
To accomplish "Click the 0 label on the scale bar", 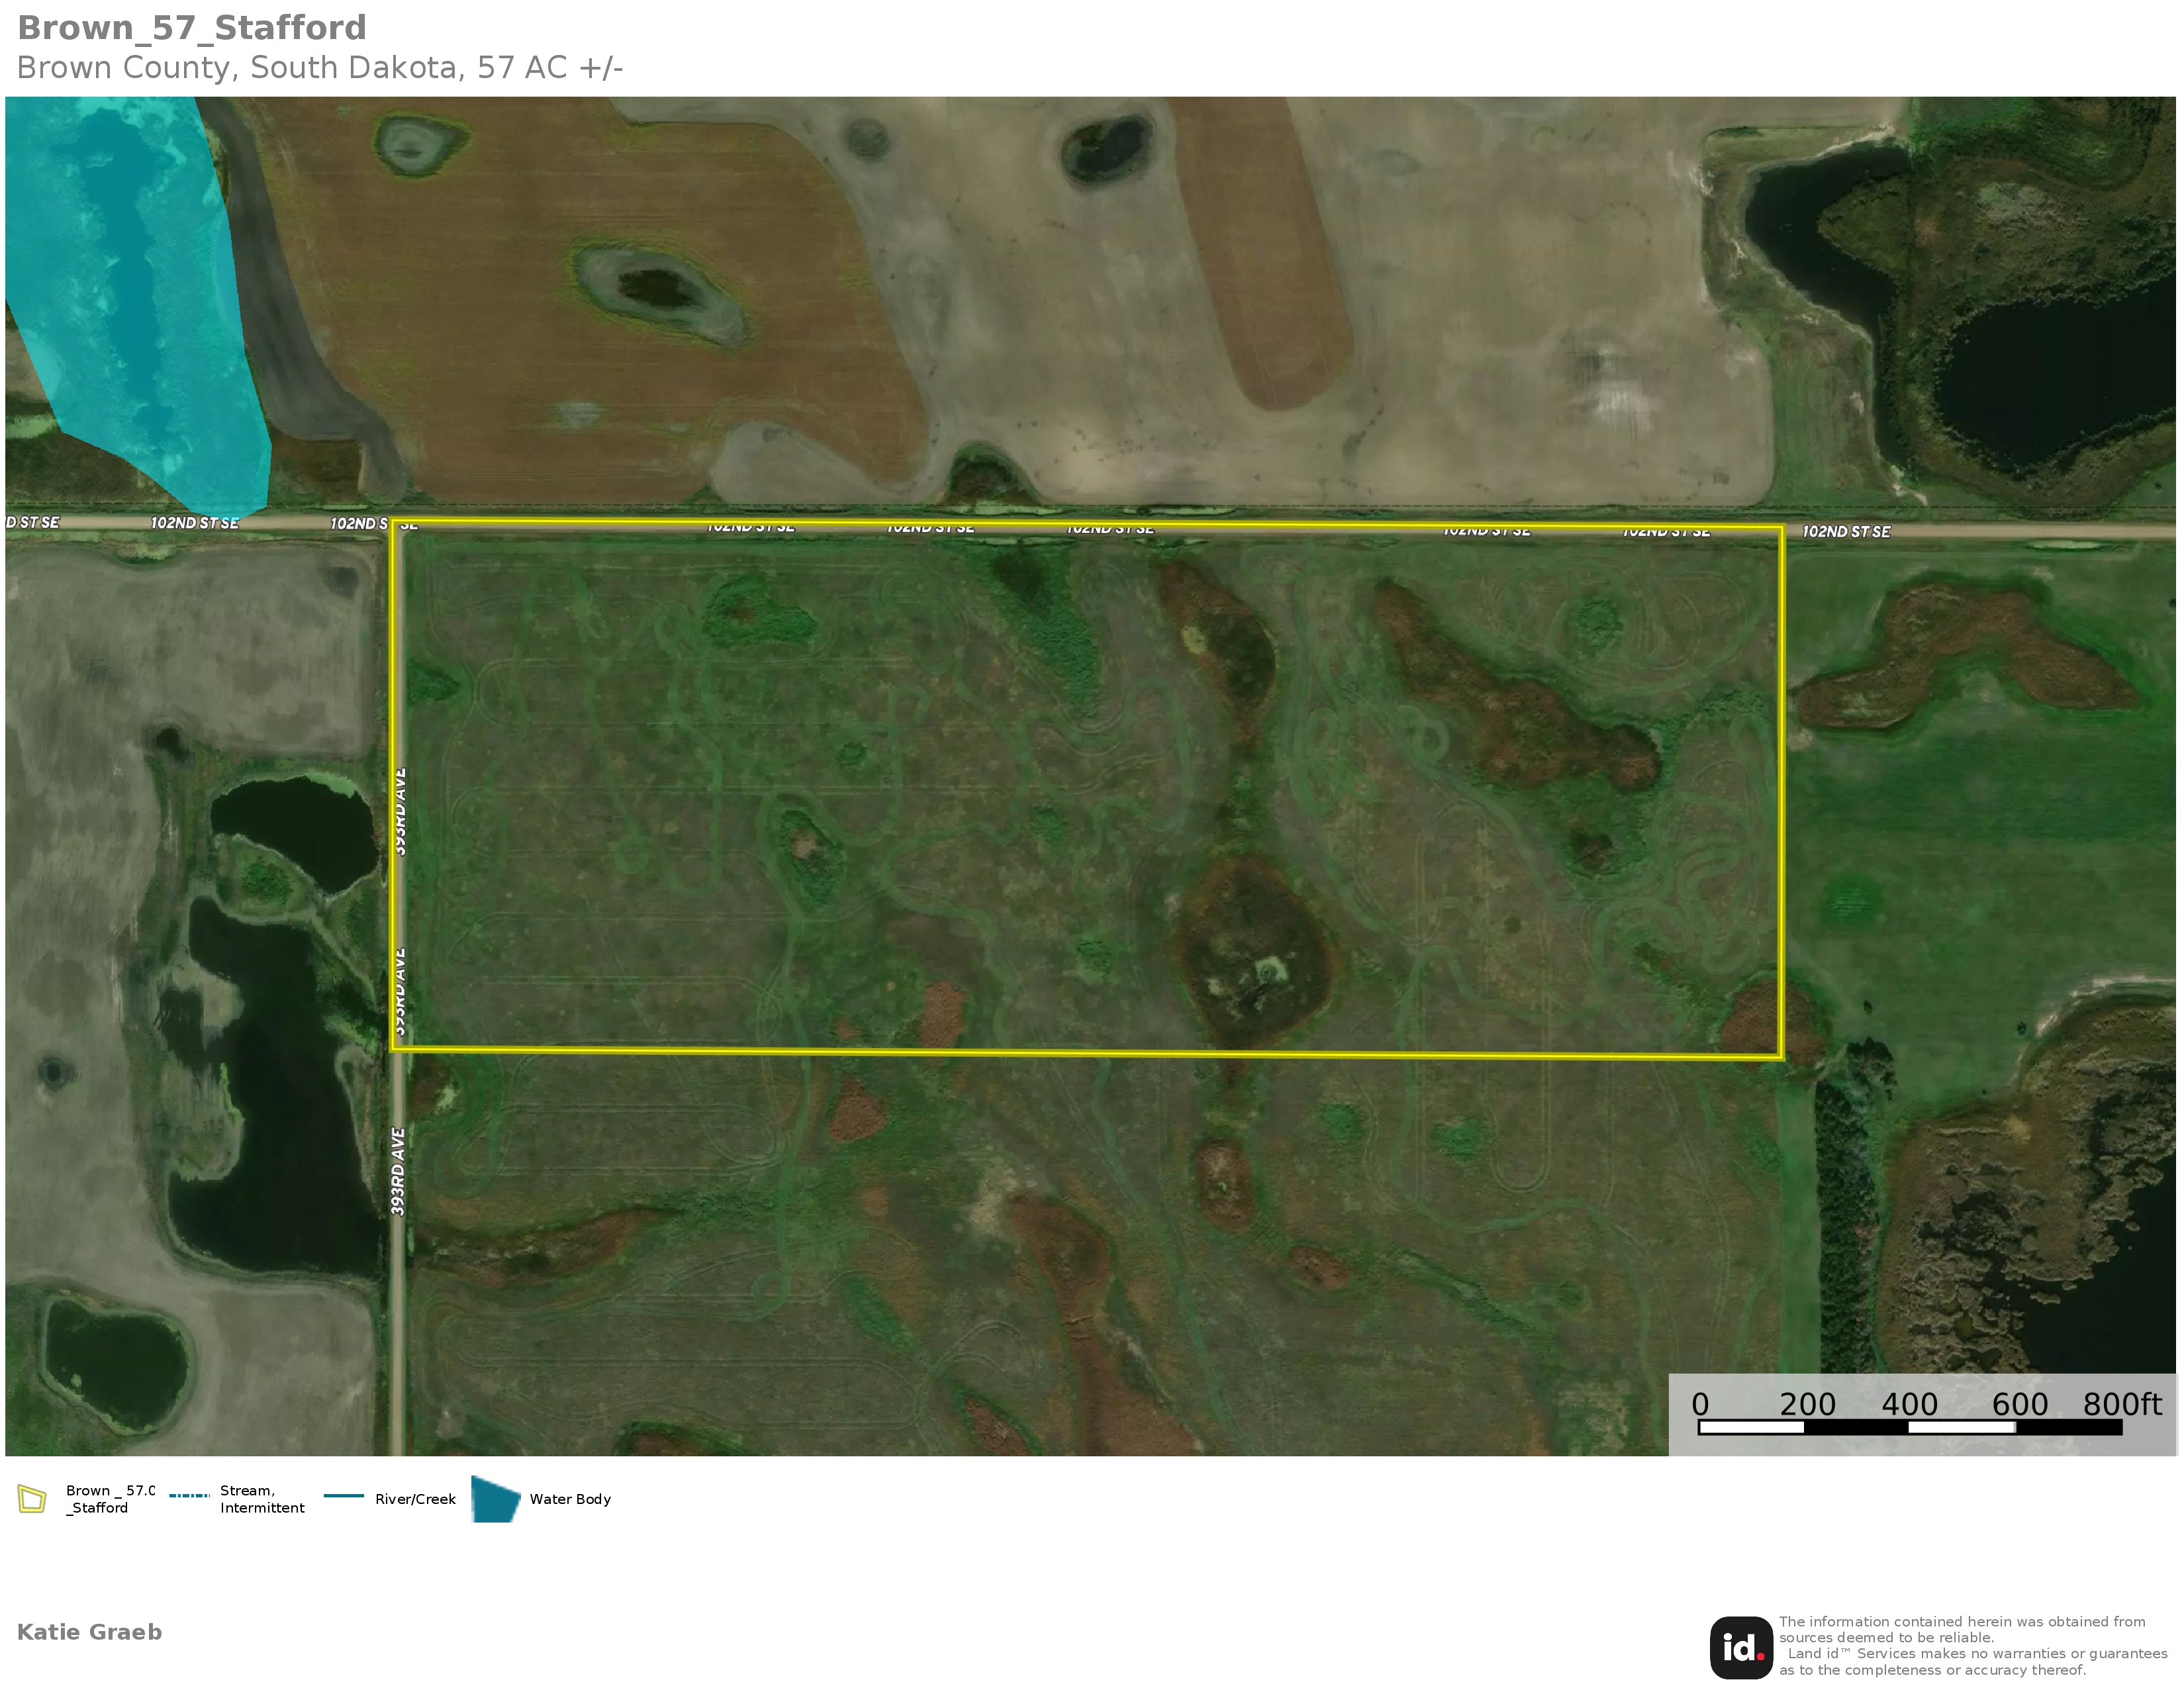I will click(x=1700, y=1404).
